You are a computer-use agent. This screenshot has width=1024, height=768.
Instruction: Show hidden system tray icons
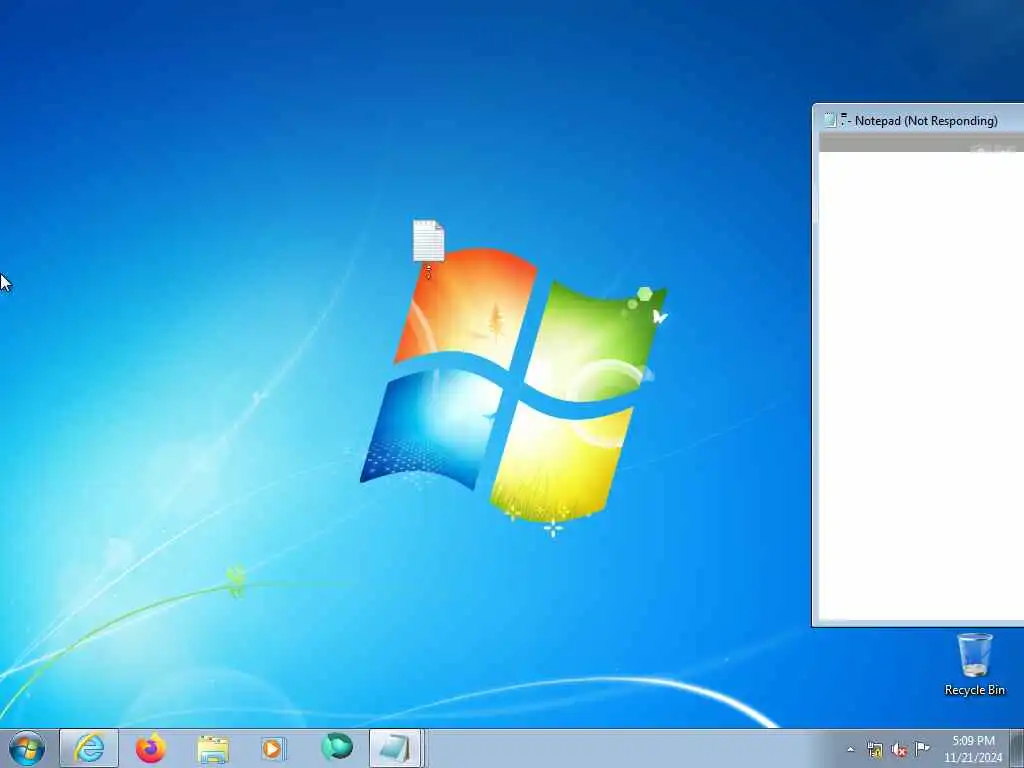(850, 749)
